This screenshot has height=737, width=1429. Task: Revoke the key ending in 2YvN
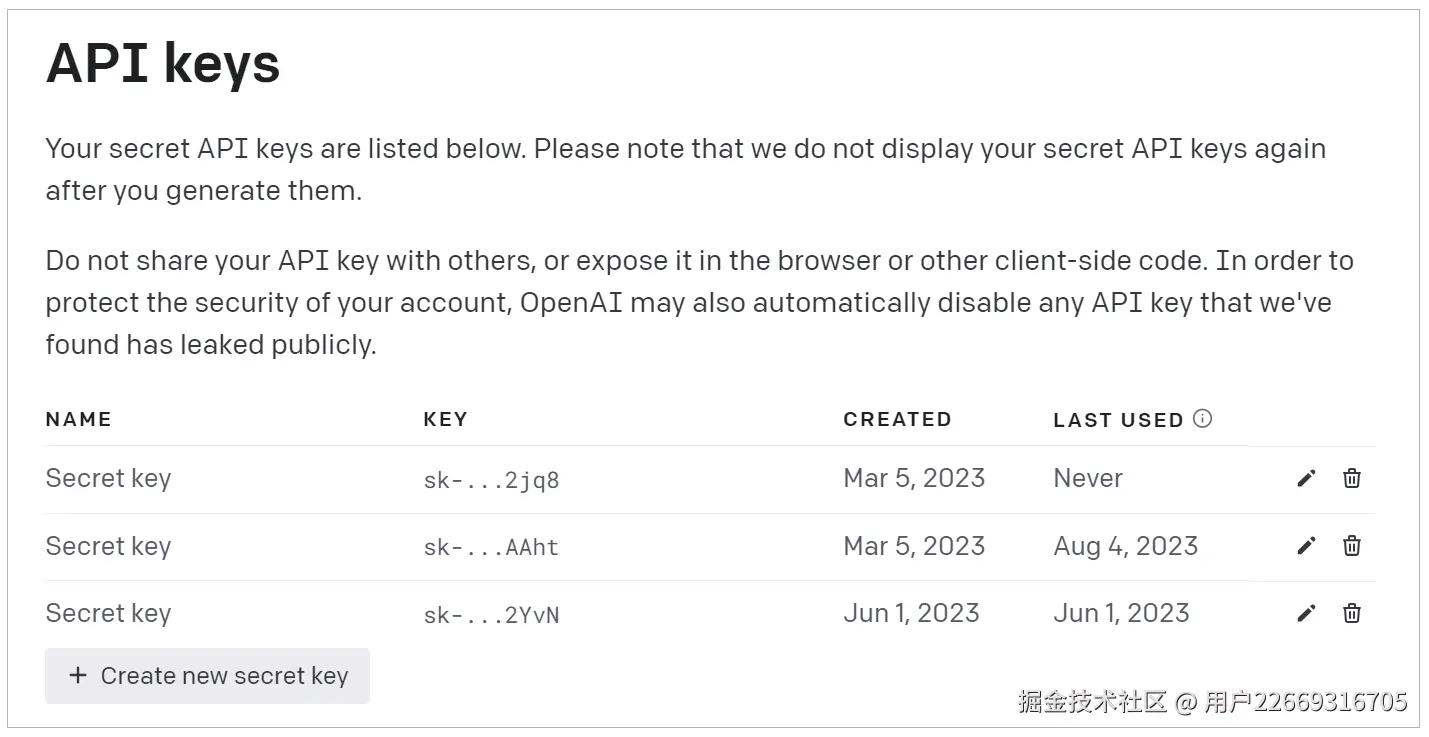[1352, 613]
